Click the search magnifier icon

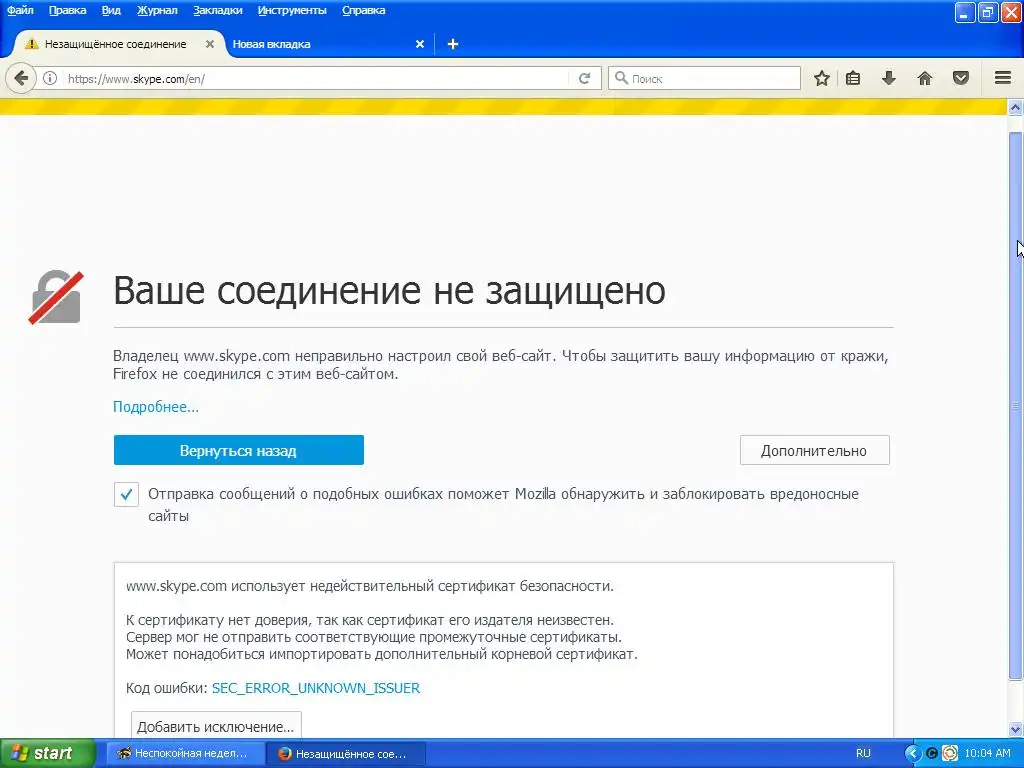coord(621,78)
